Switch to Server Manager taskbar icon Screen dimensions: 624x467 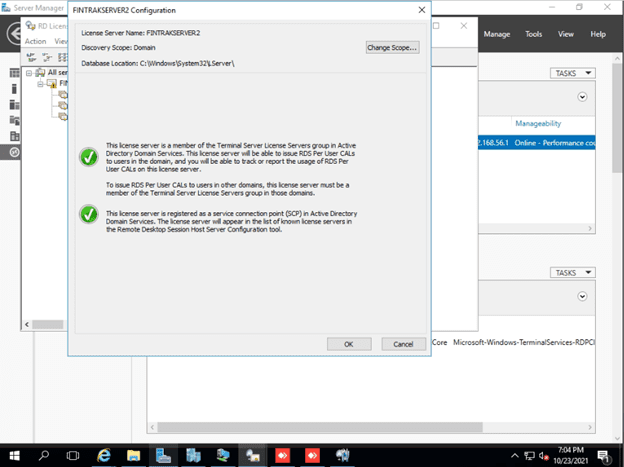pyautogui.click(x=163, y=455)
